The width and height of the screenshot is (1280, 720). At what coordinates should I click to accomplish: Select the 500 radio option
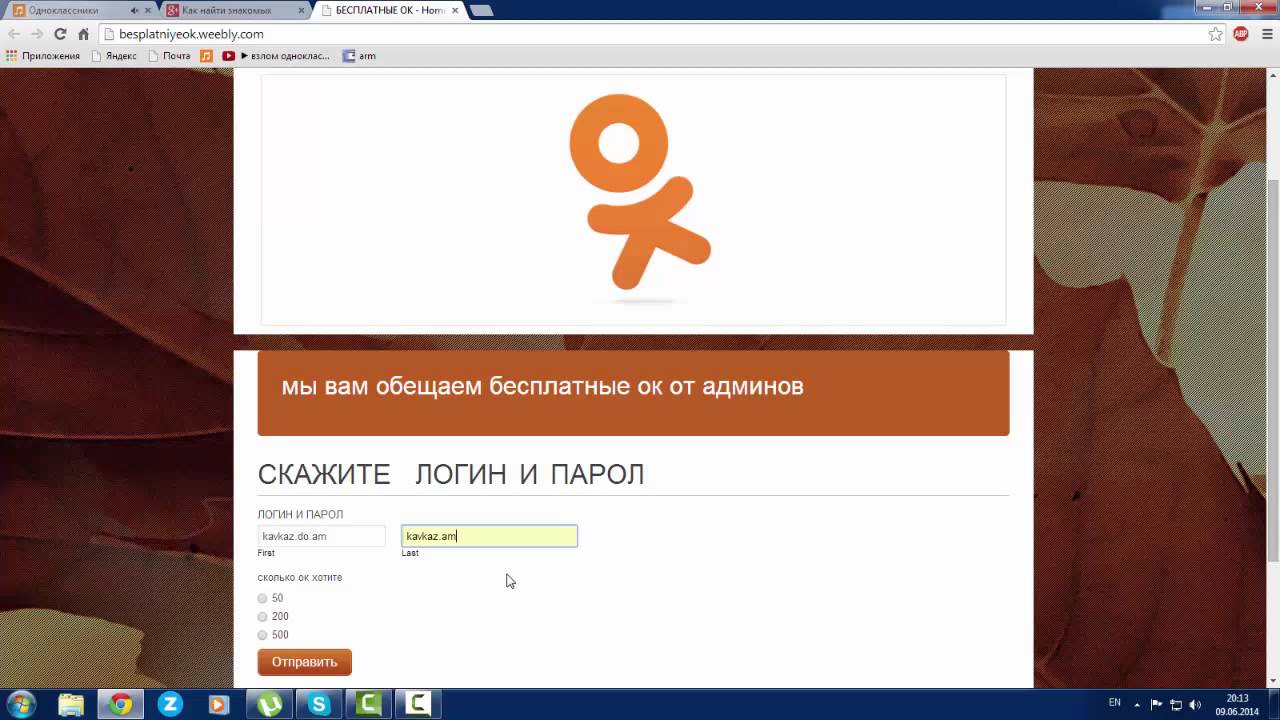(x=263, y=635)
